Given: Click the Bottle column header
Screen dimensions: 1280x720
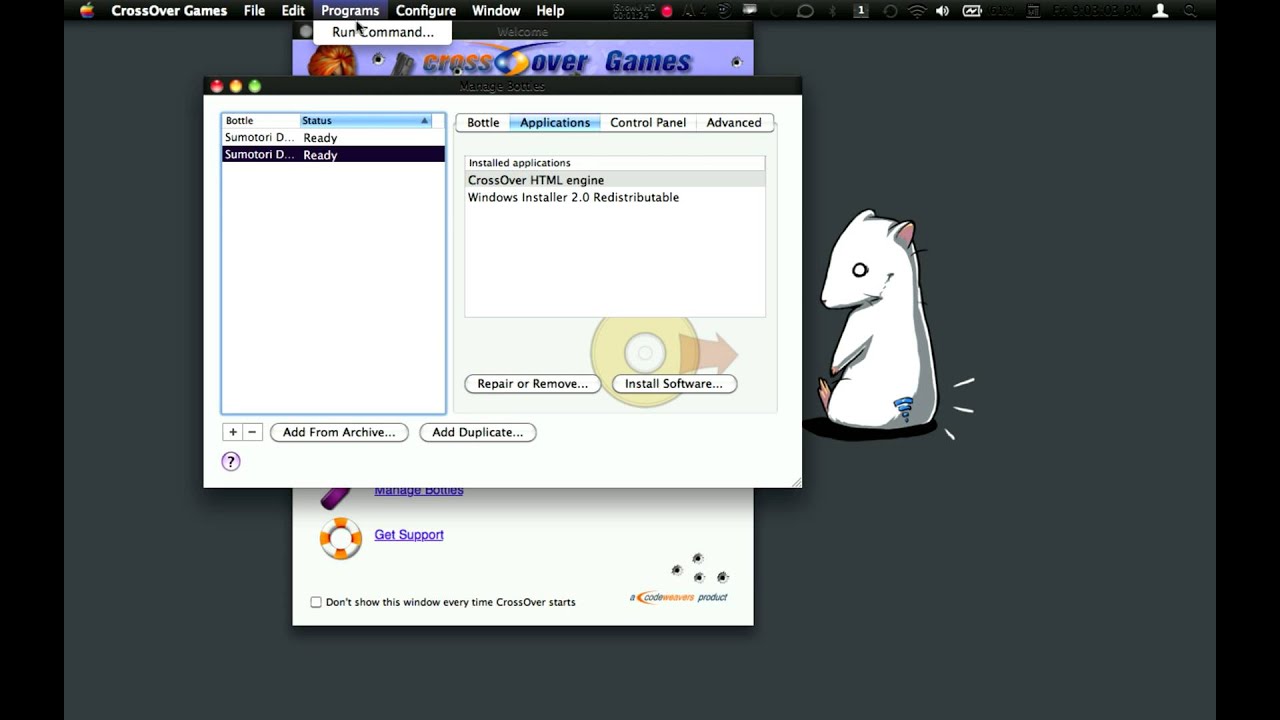Looking at the screenshot, I should coord(260,121).
